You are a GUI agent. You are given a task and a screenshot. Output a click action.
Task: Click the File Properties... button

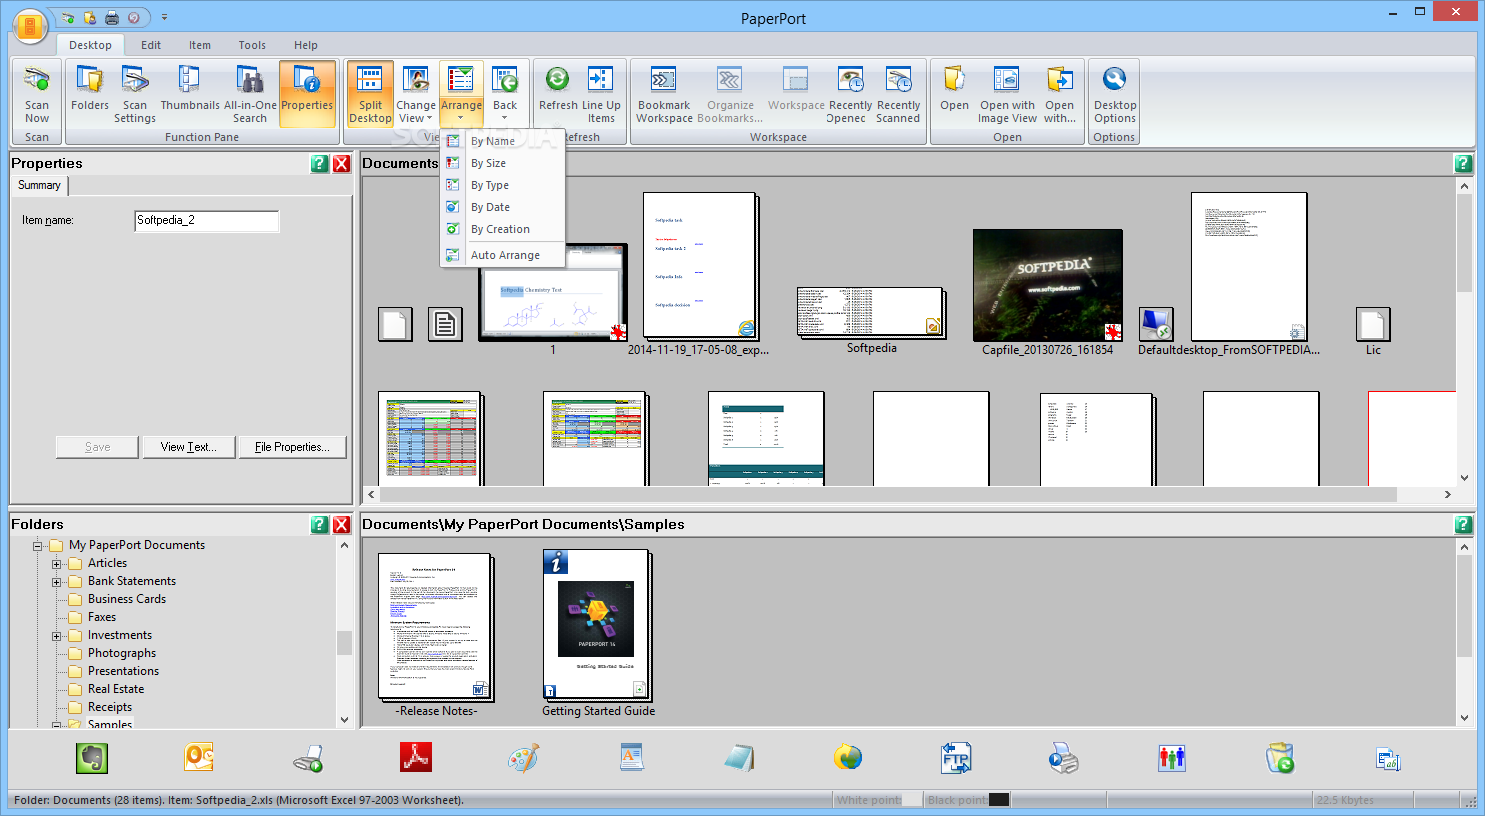(x=292, y=447)
